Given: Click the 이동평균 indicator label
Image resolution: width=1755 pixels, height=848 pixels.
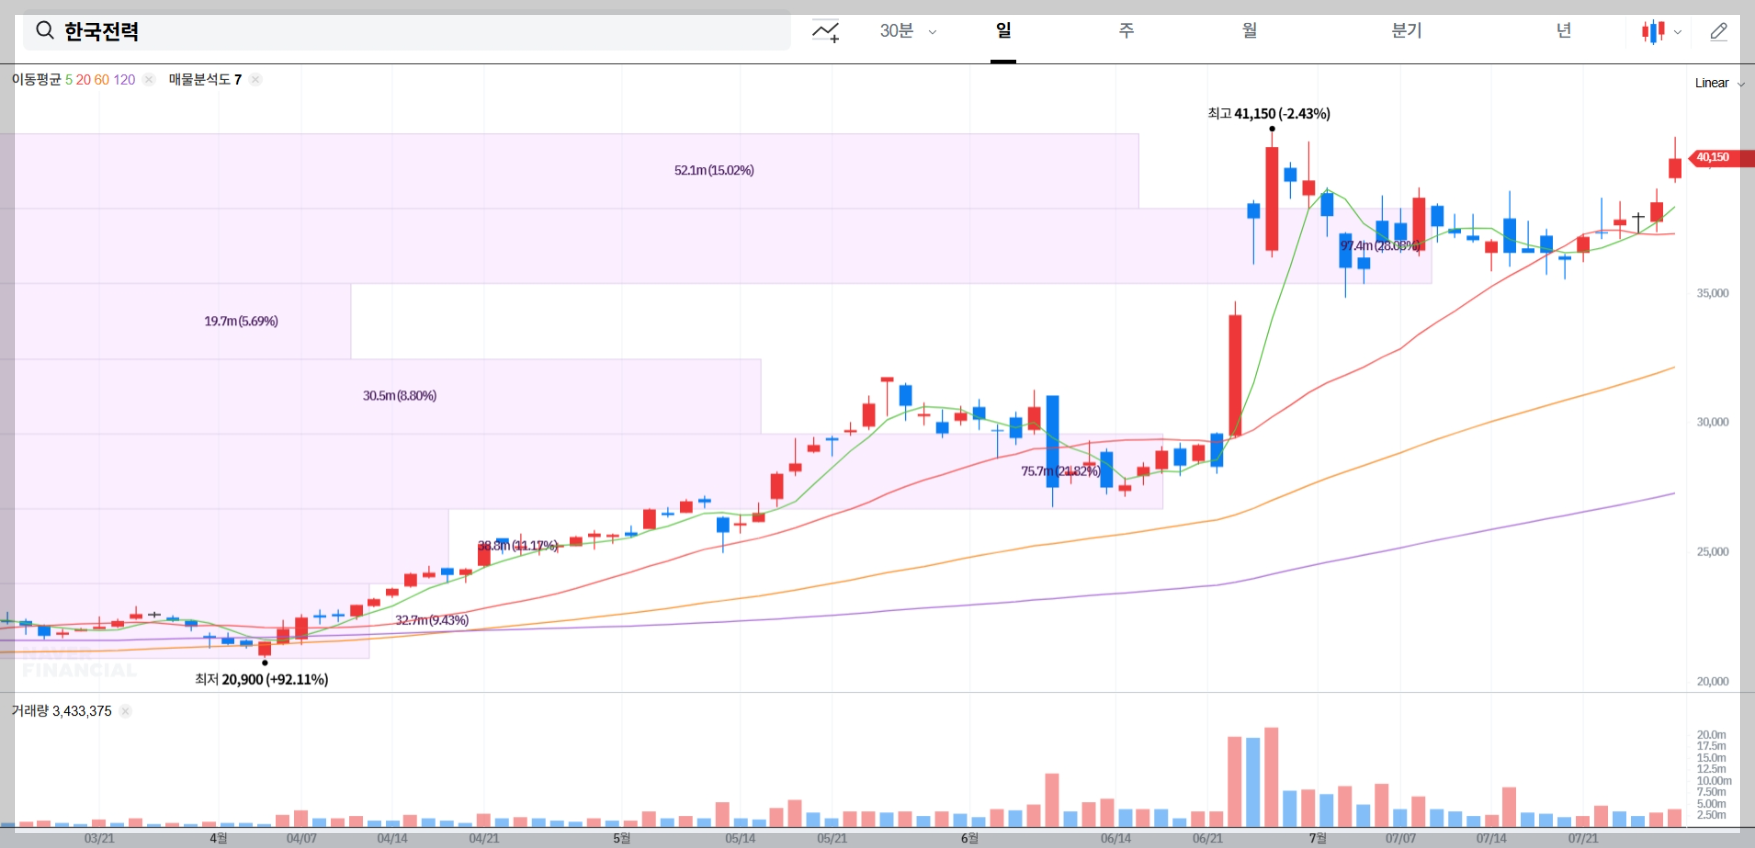Looking at the screenshot, I should pos(36,80).
